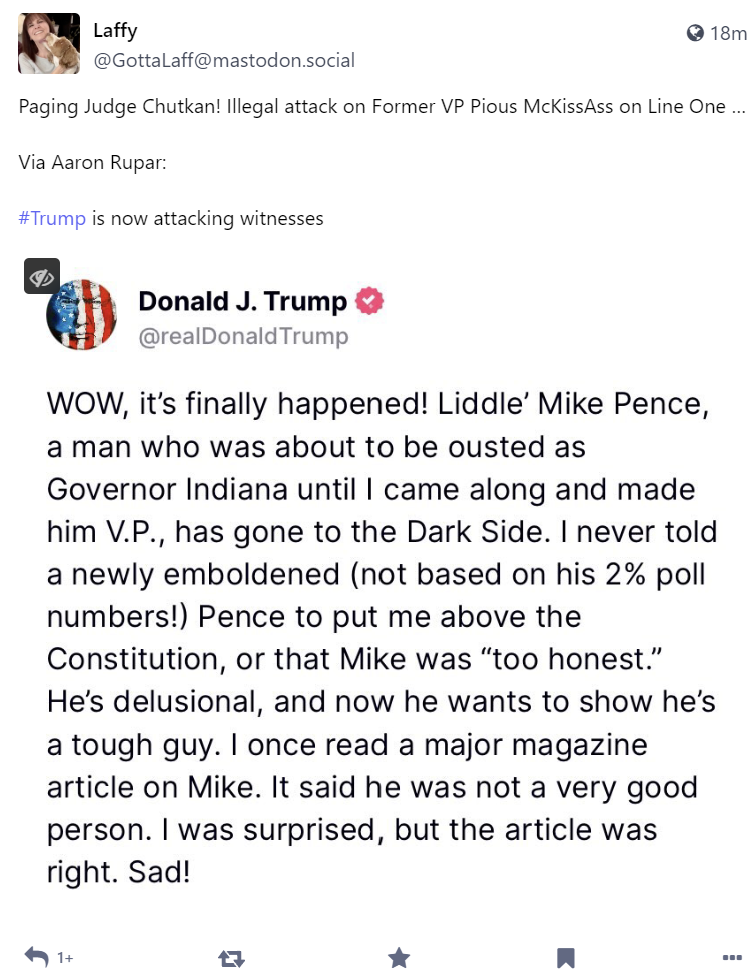756x980 pixels.
Task: Click the flag-face avatar in the embedded screenshot
Action: [x=82, y=314]
